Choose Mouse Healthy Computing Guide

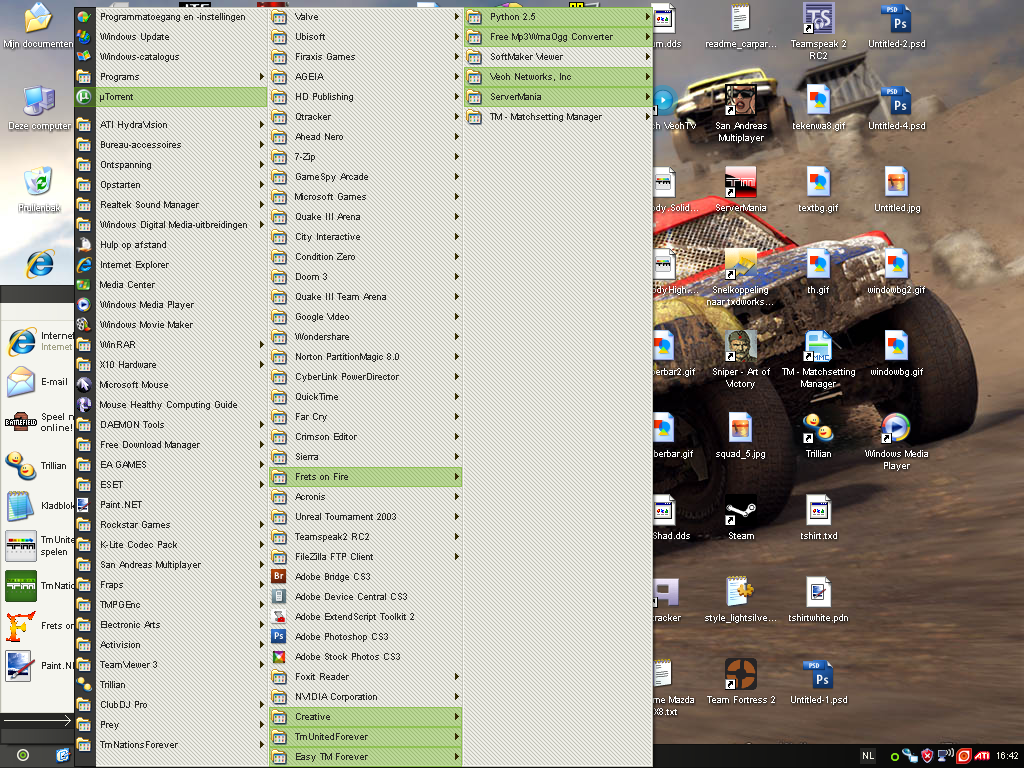(x=170, y=404)
